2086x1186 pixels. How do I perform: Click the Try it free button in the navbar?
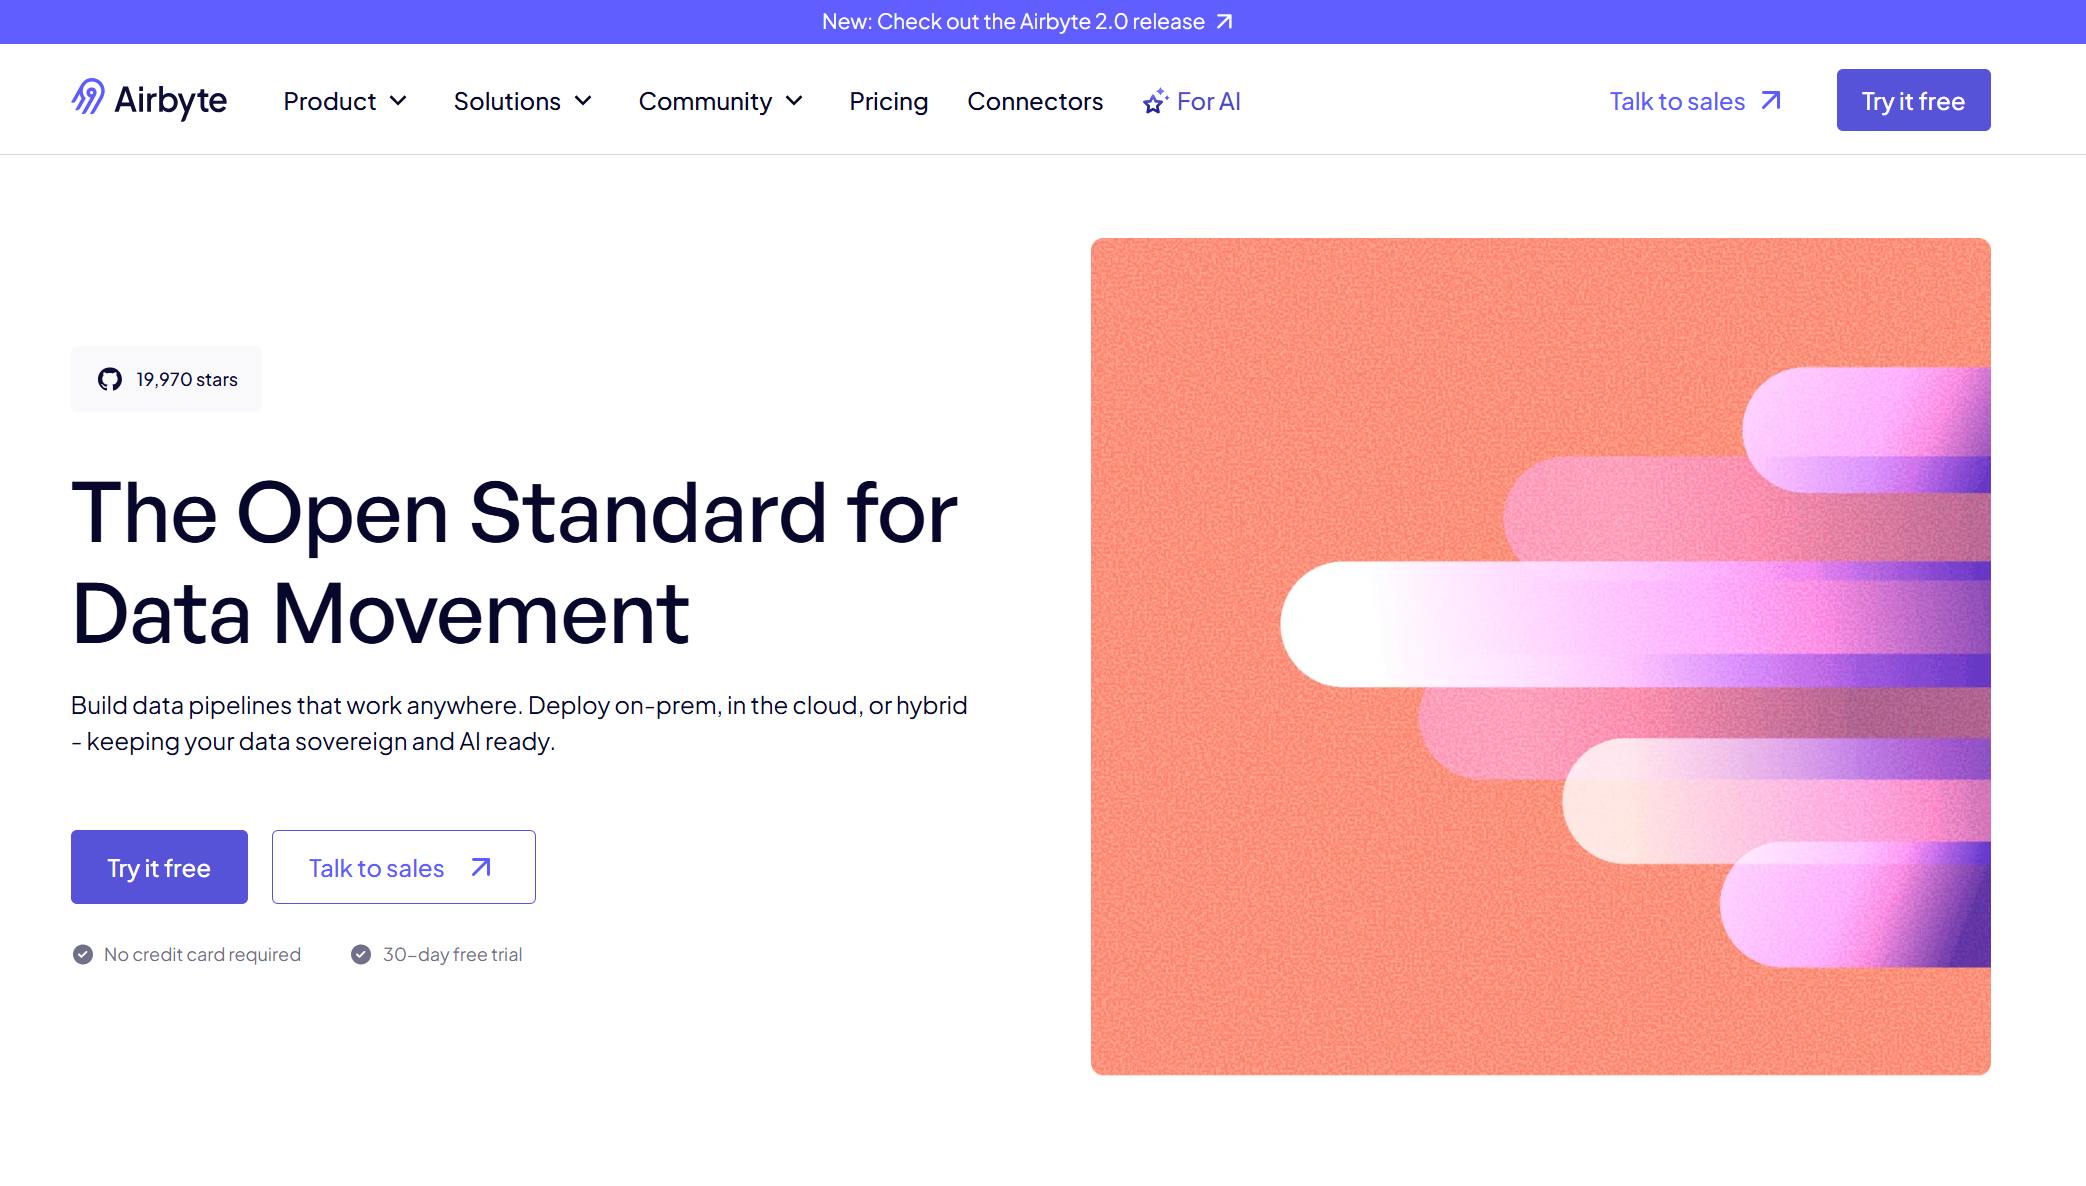point(1912,99)
